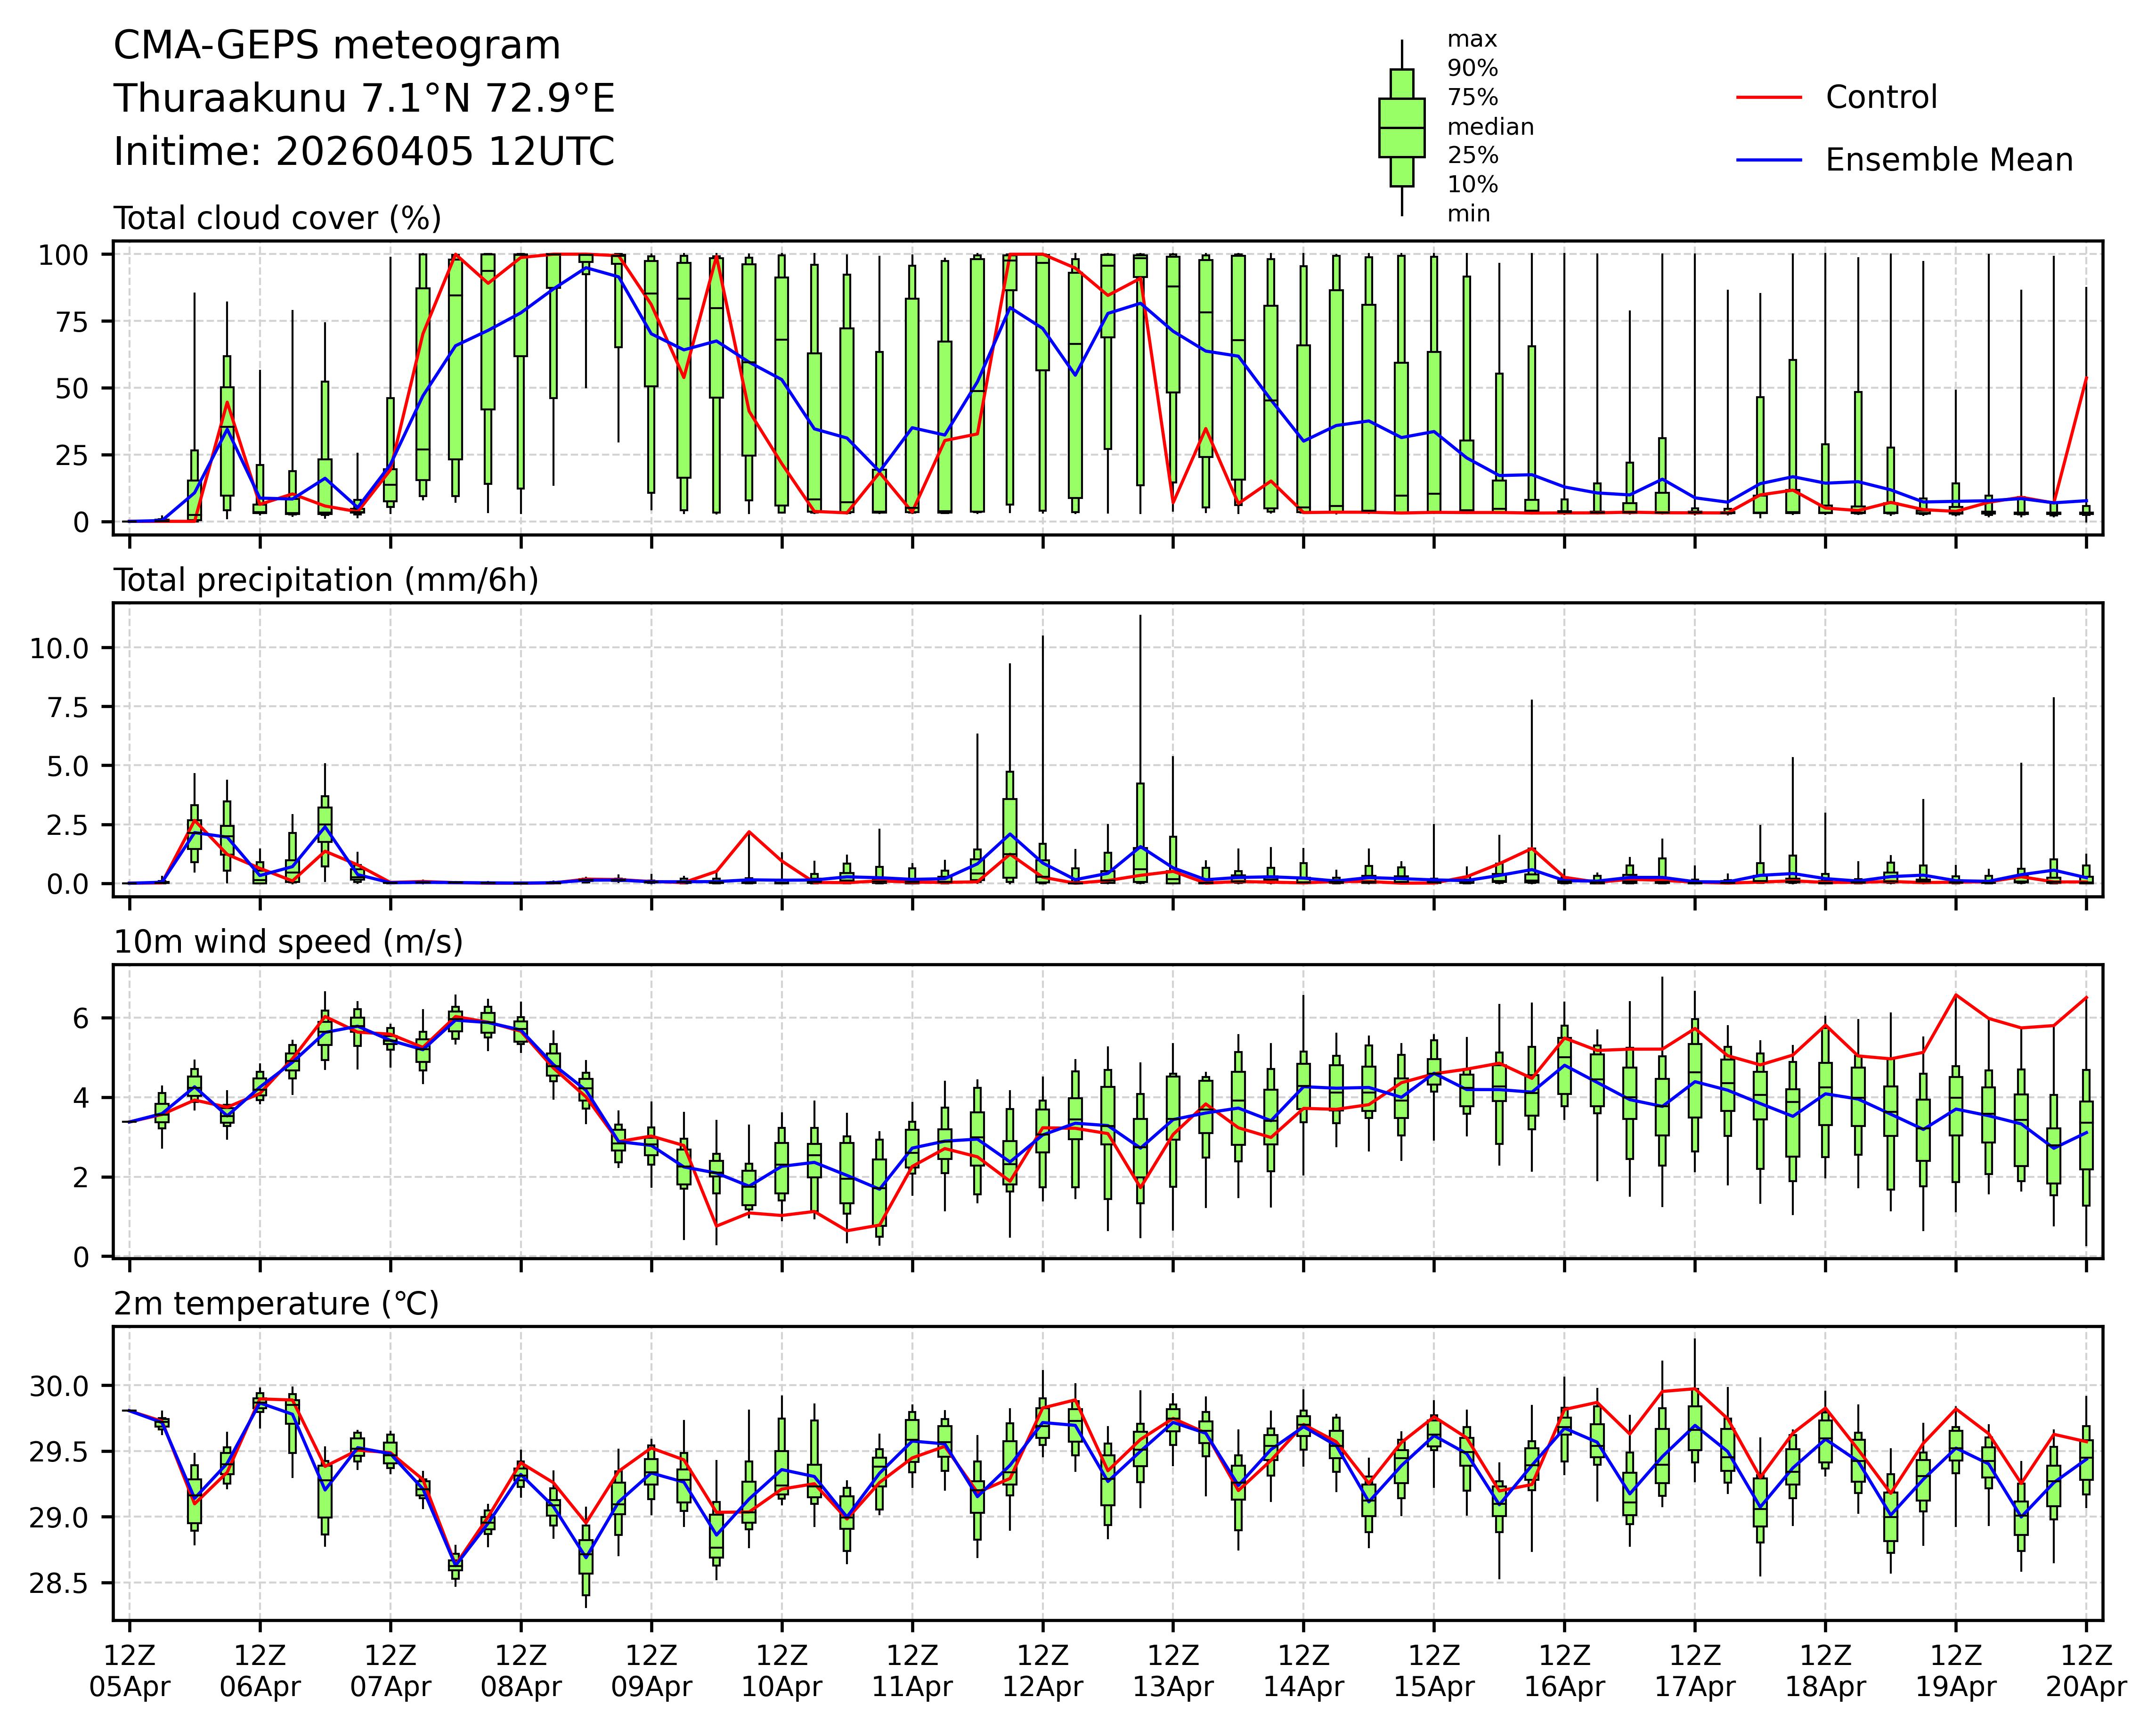The height and width of the screenshot is (1730, 2156).
Task: Click the 'Thuraakunu 7.1°N 72.9°E' location text
Action: coord(364,99)
